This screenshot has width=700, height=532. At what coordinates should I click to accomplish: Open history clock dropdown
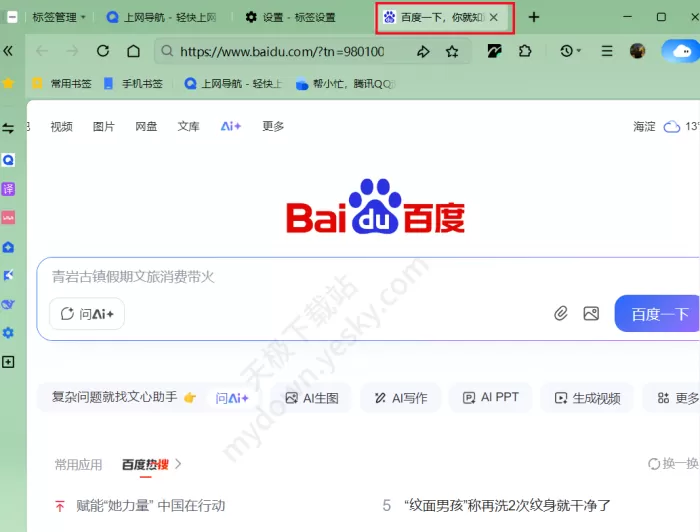[x=570, y=51]
